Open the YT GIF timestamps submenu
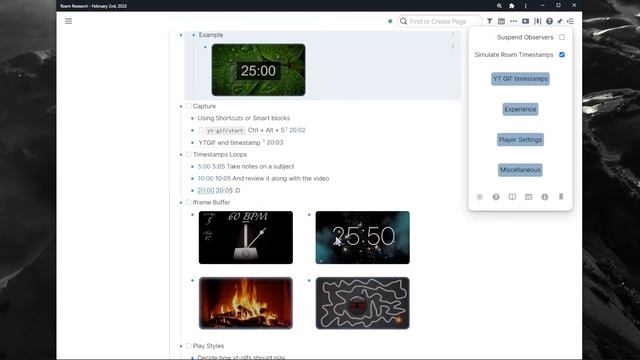The image size is (640, 360). (x=520, y=79)
